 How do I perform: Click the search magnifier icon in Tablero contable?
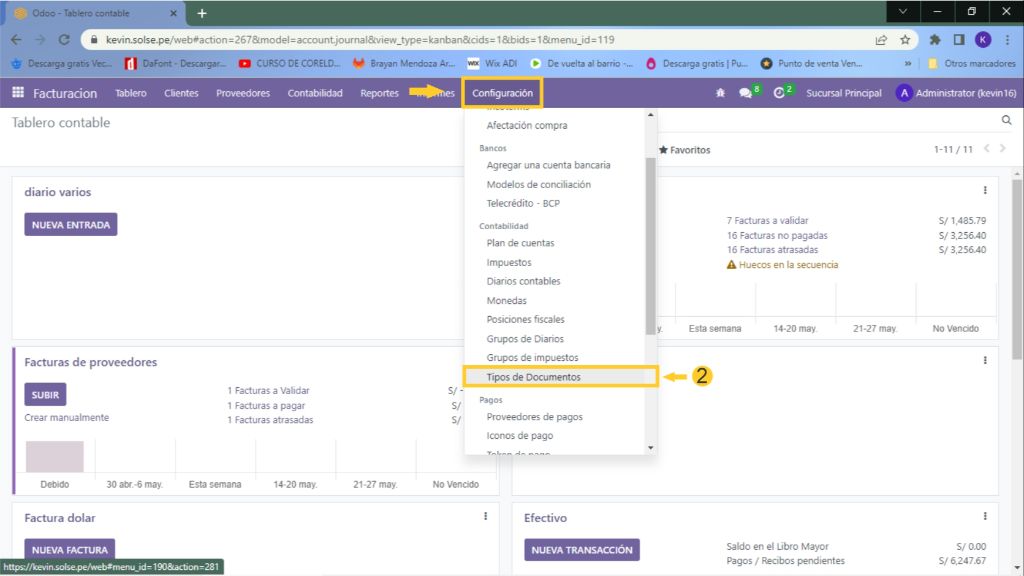tap(1006, 120)
